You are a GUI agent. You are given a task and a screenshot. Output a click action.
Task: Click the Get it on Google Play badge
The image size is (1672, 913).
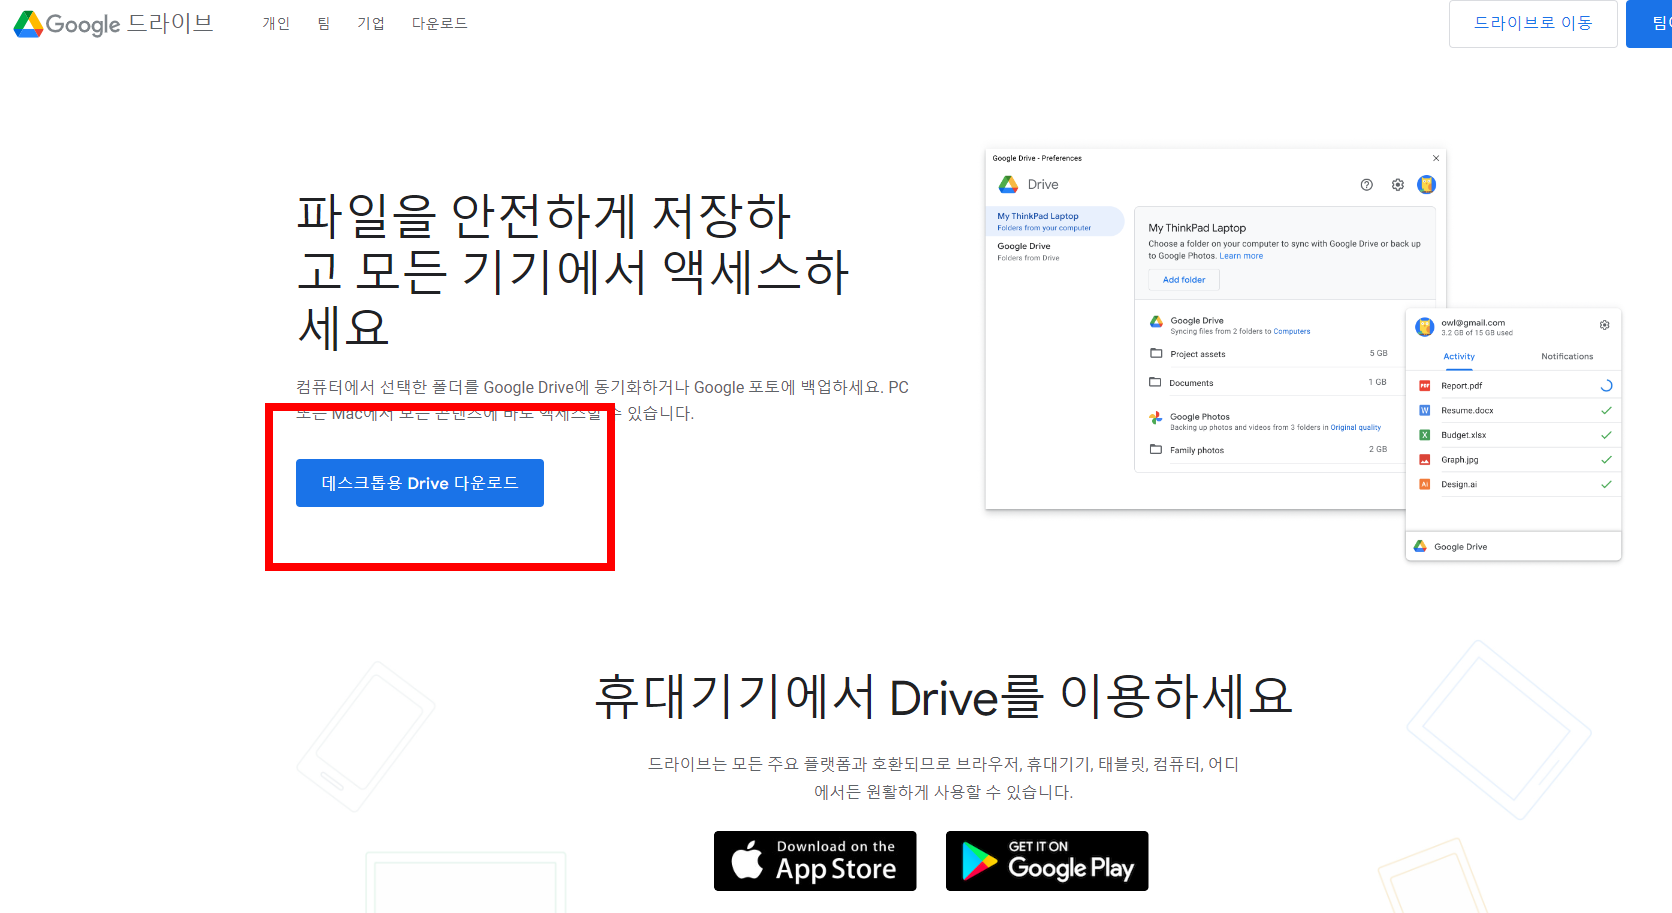pyautogui.click(x=1046, y=860)
